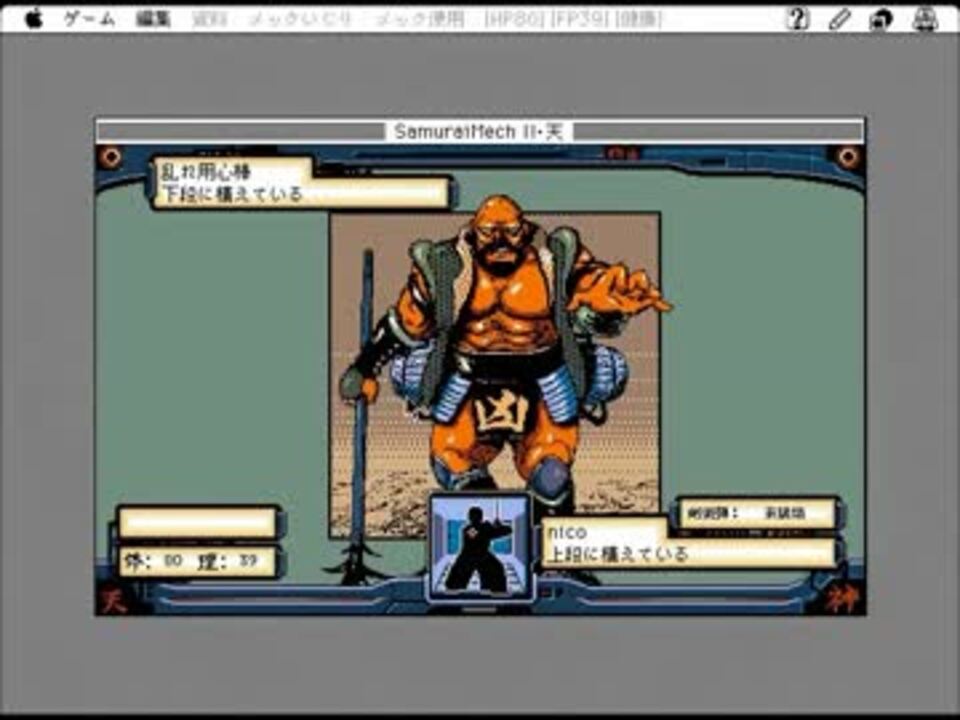Click the 理: 39 stat value
The image size is (960, 720).
228,561
